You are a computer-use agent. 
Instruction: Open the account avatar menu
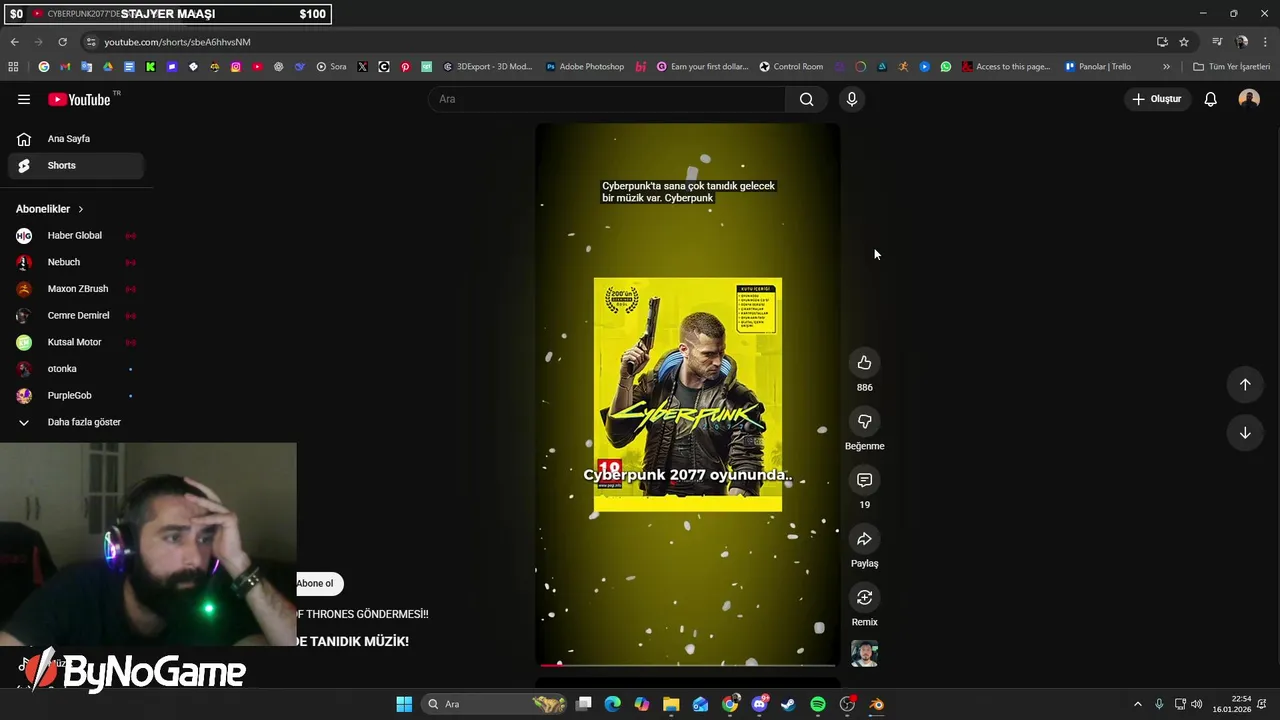[1249, 98]
